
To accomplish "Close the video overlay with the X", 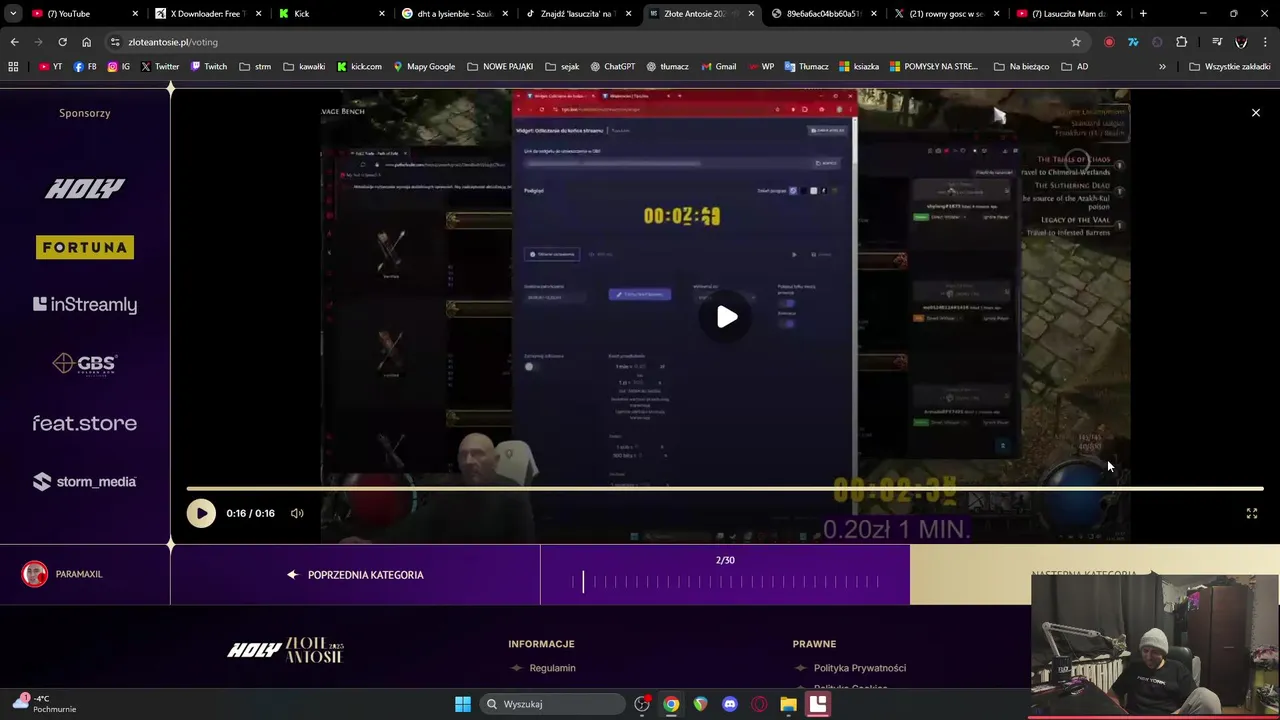I will click(1256, 113).
